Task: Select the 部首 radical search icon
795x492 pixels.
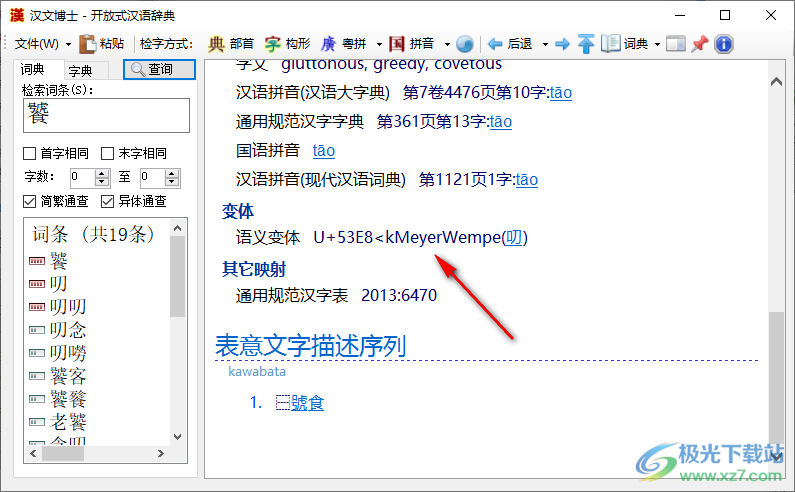Action: 216,44
